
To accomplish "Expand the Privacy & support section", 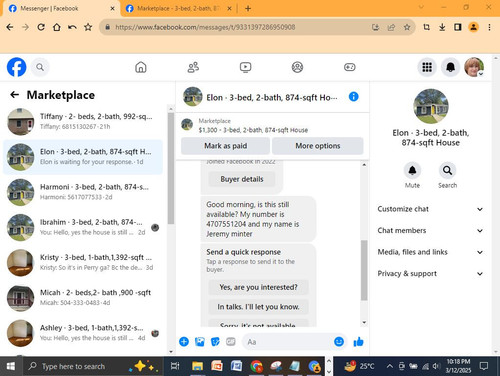I will coord(430,273).
